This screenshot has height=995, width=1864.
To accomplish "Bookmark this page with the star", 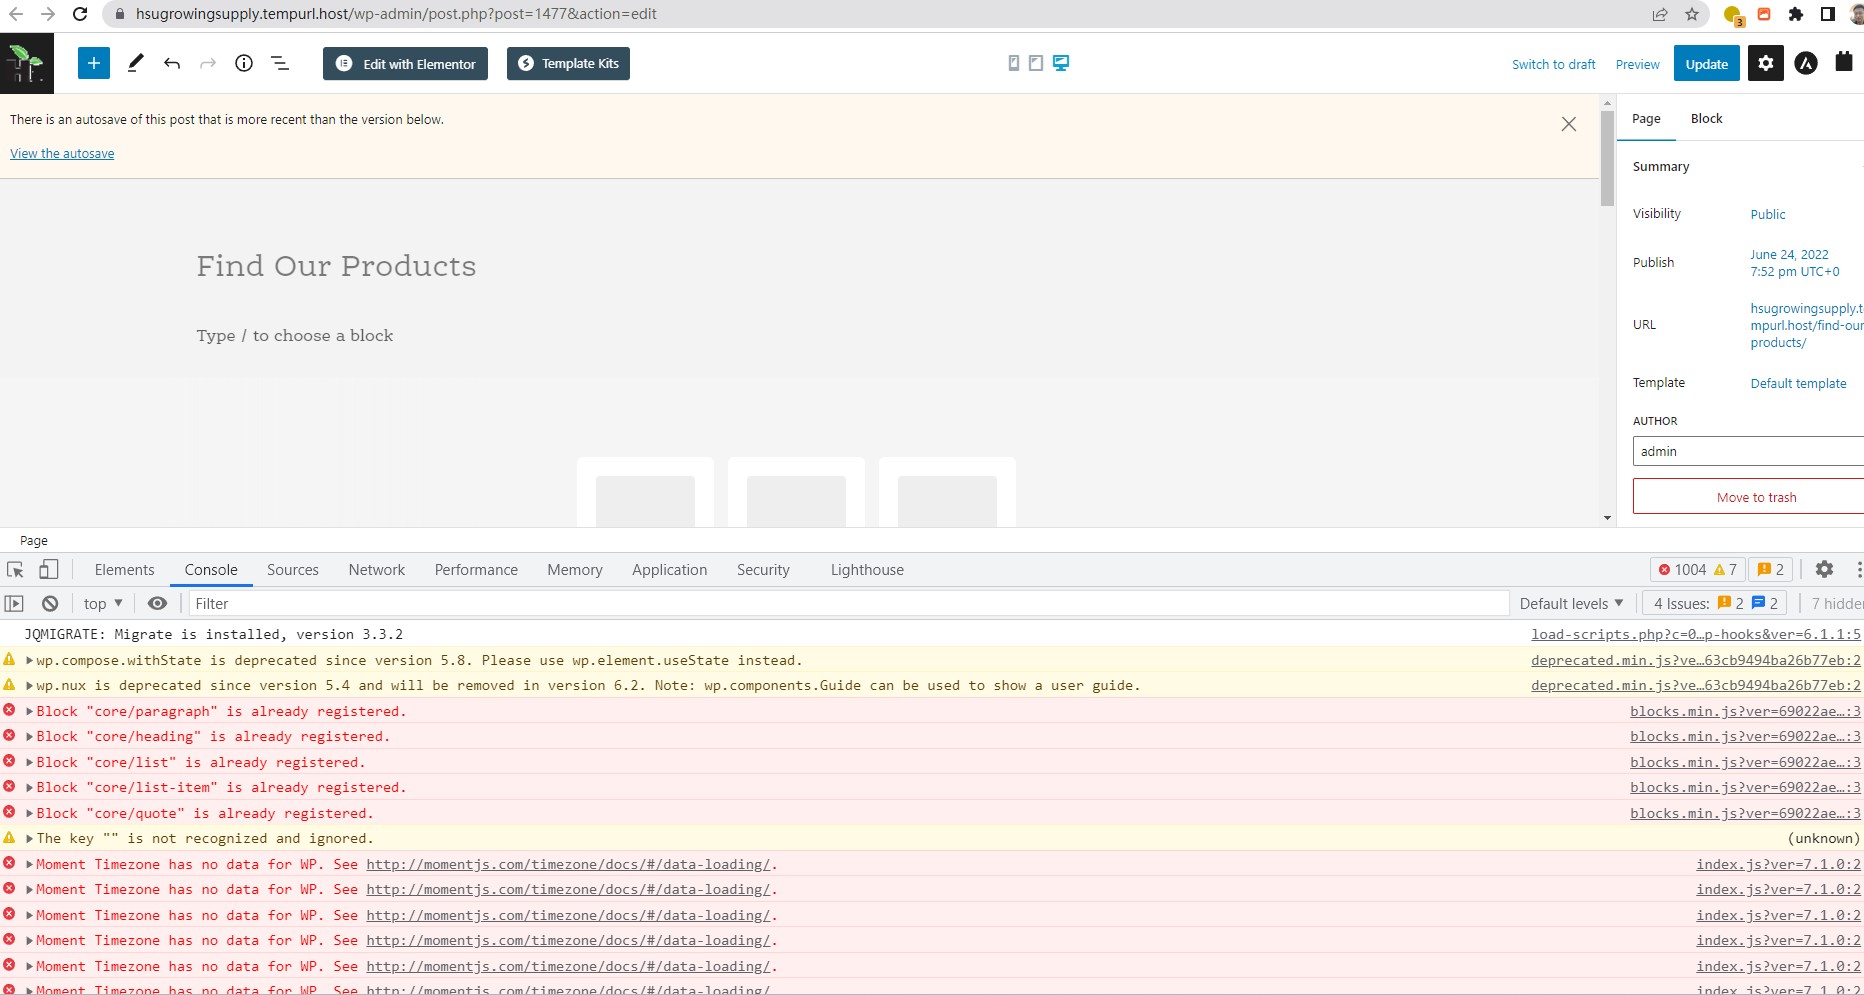I will point(1692,14).
